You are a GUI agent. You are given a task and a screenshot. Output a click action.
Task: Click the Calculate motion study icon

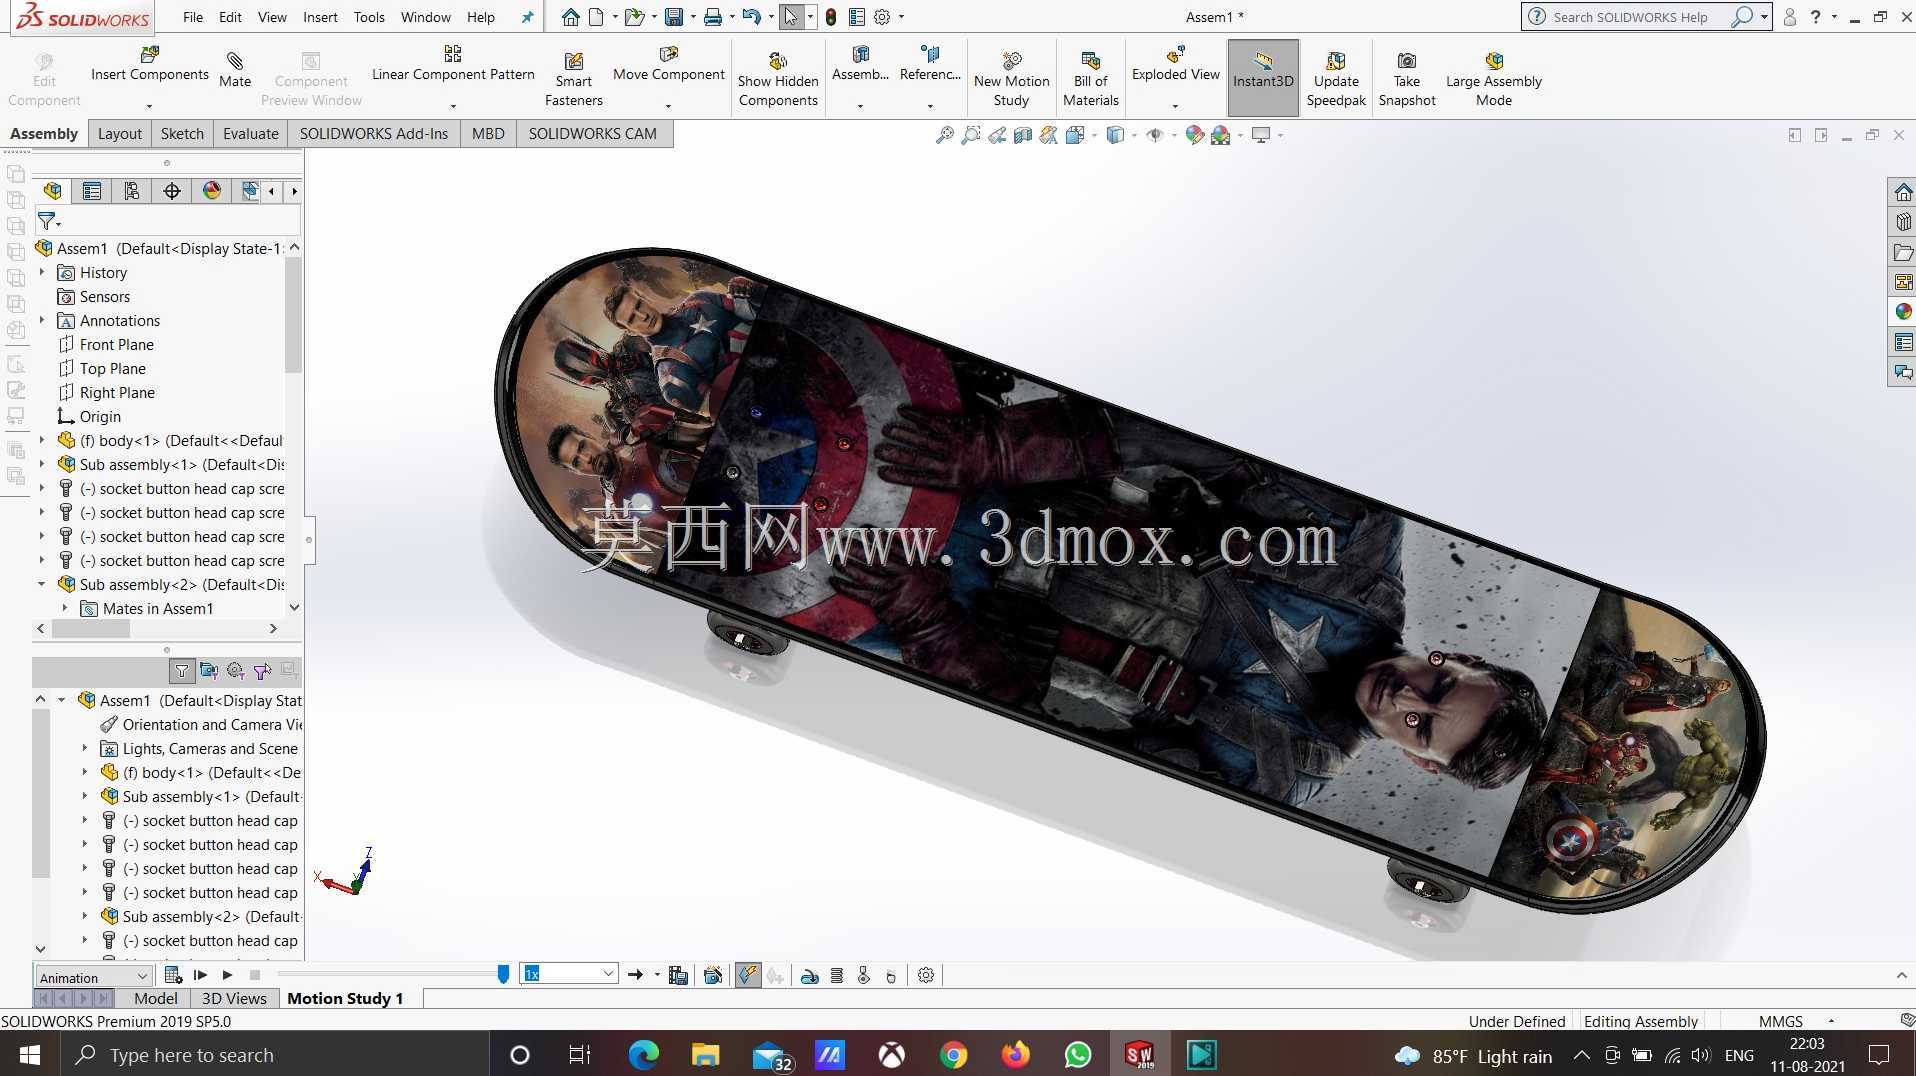(x=172, y=975)
